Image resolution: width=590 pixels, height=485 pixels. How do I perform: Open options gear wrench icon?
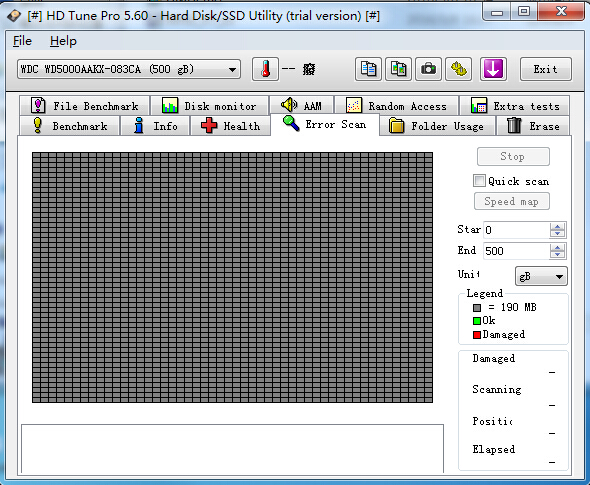459,69
